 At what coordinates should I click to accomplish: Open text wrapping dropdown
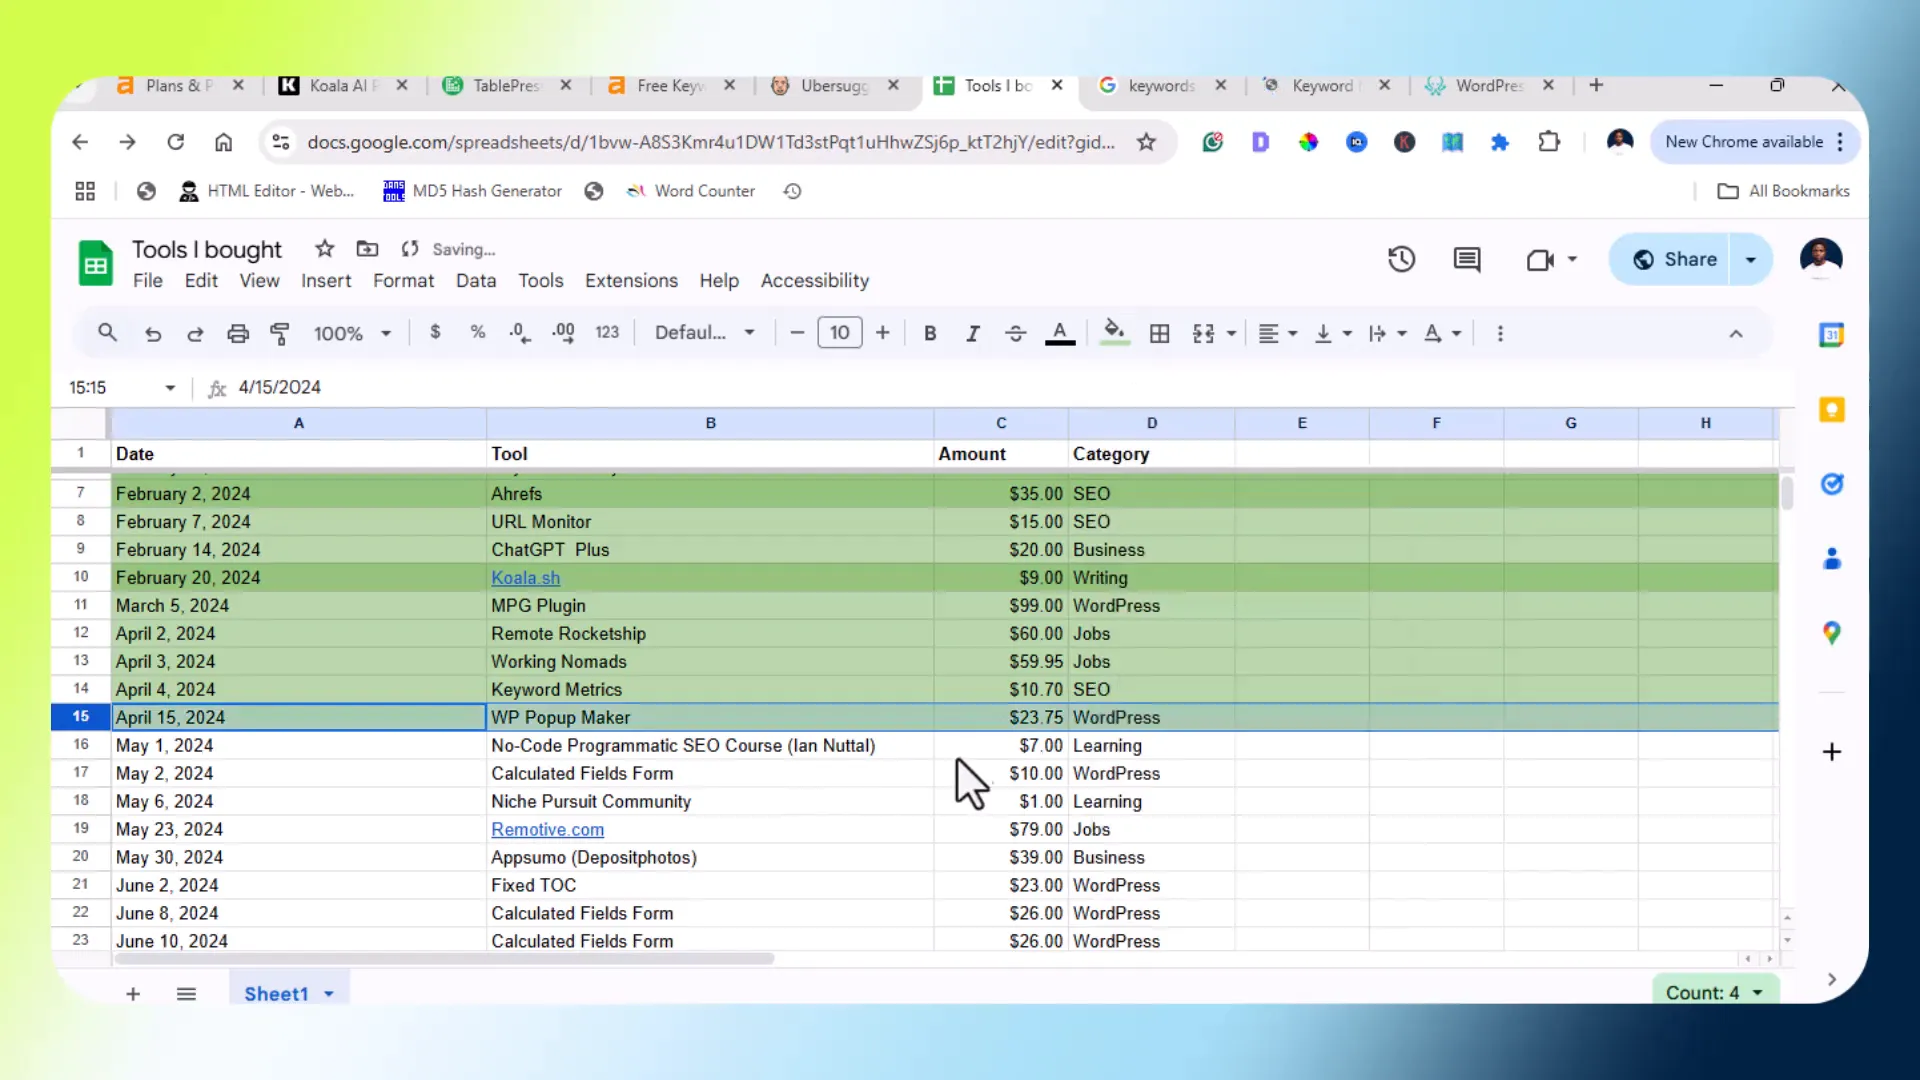(1387, 333)
